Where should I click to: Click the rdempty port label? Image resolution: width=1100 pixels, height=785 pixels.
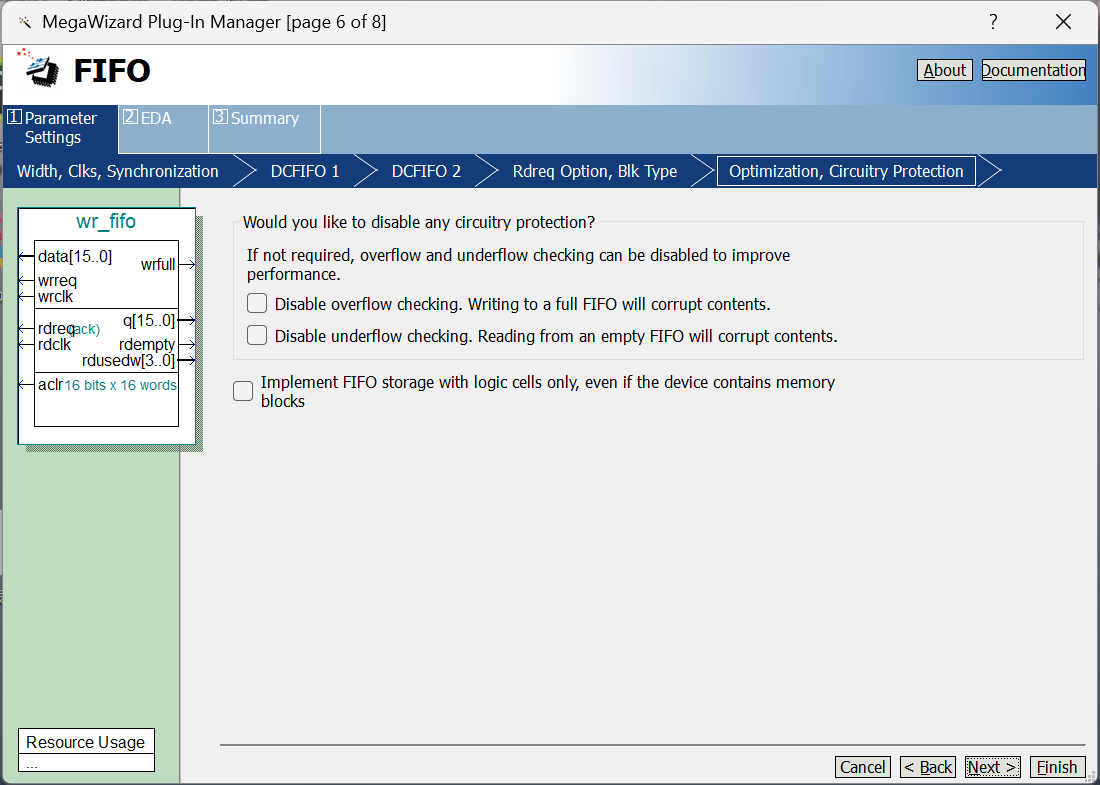coord(147,344)
